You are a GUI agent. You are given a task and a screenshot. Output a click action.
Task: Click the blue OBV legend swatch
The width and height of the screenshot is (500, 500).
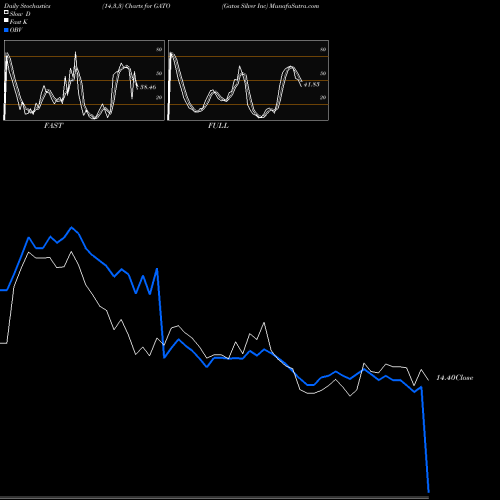[6, 30]
